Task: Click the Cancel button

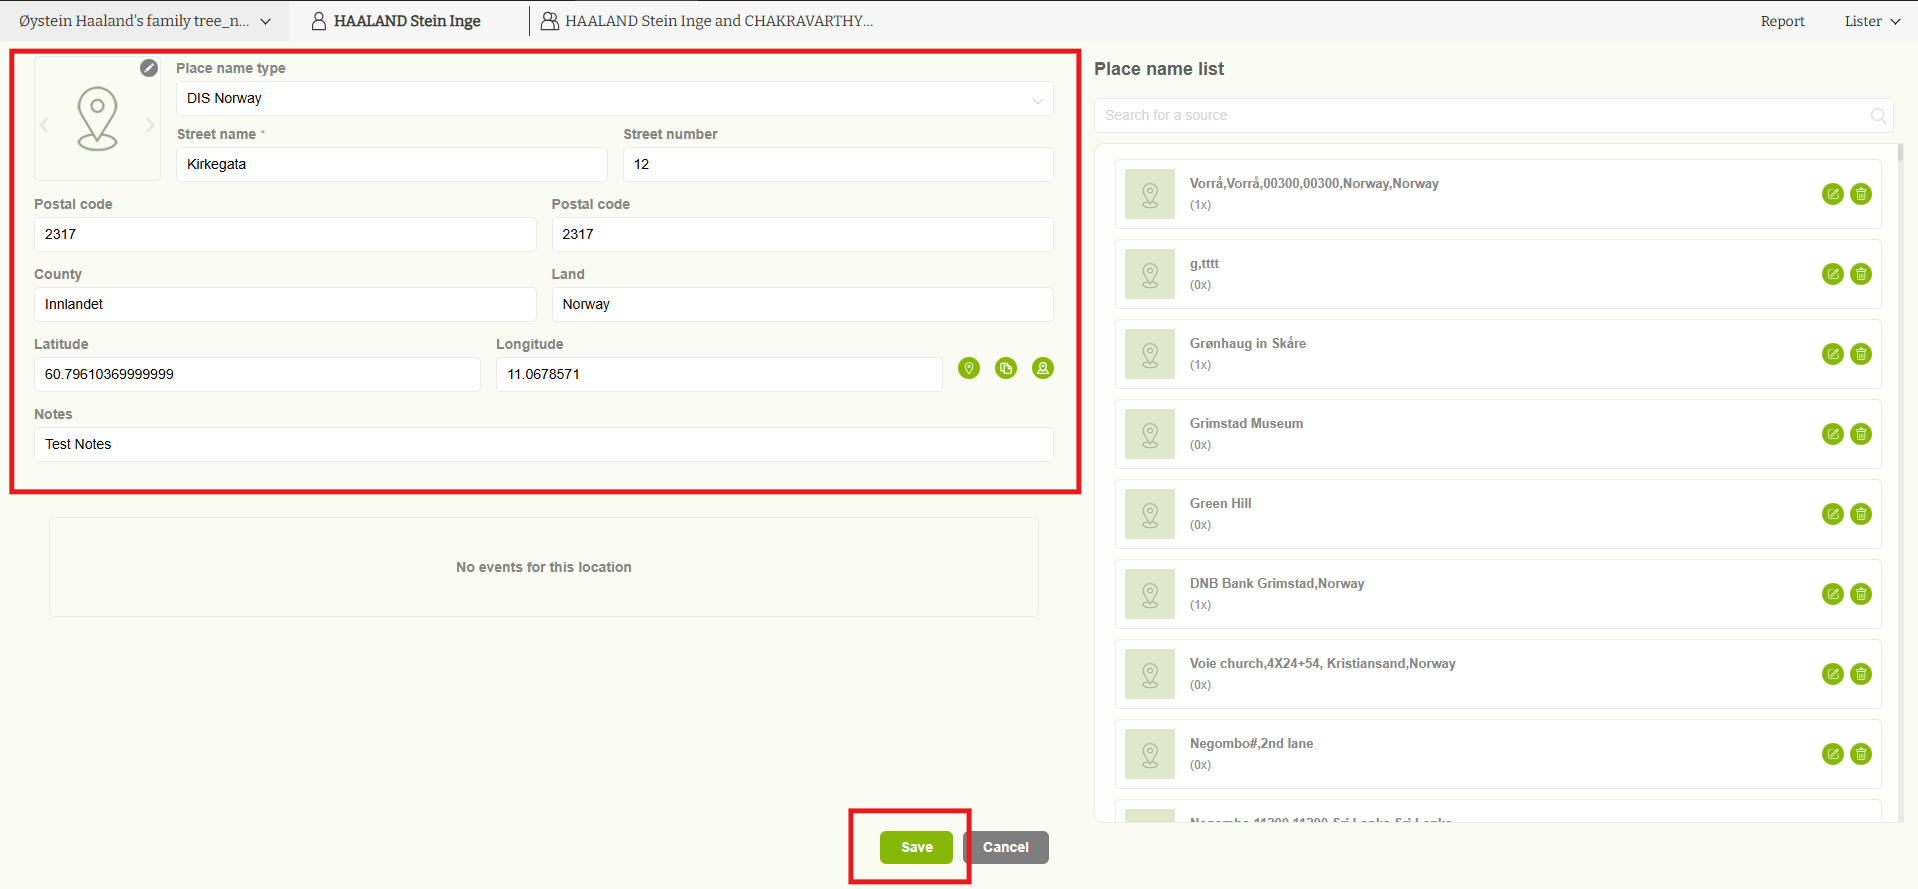Action: (x=1005, y=847)
